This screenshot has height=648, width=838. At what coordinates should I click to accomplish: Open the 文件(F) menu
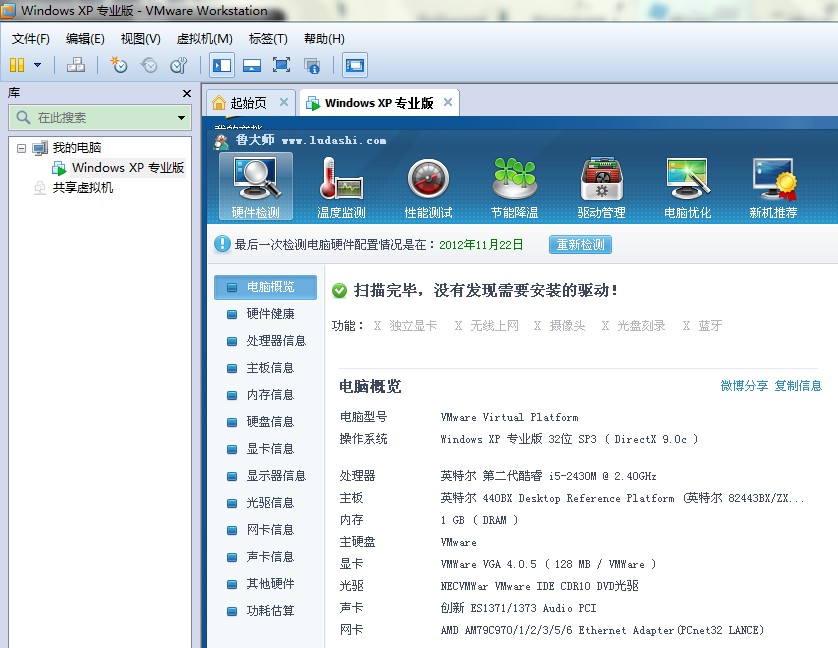[30, 38]
